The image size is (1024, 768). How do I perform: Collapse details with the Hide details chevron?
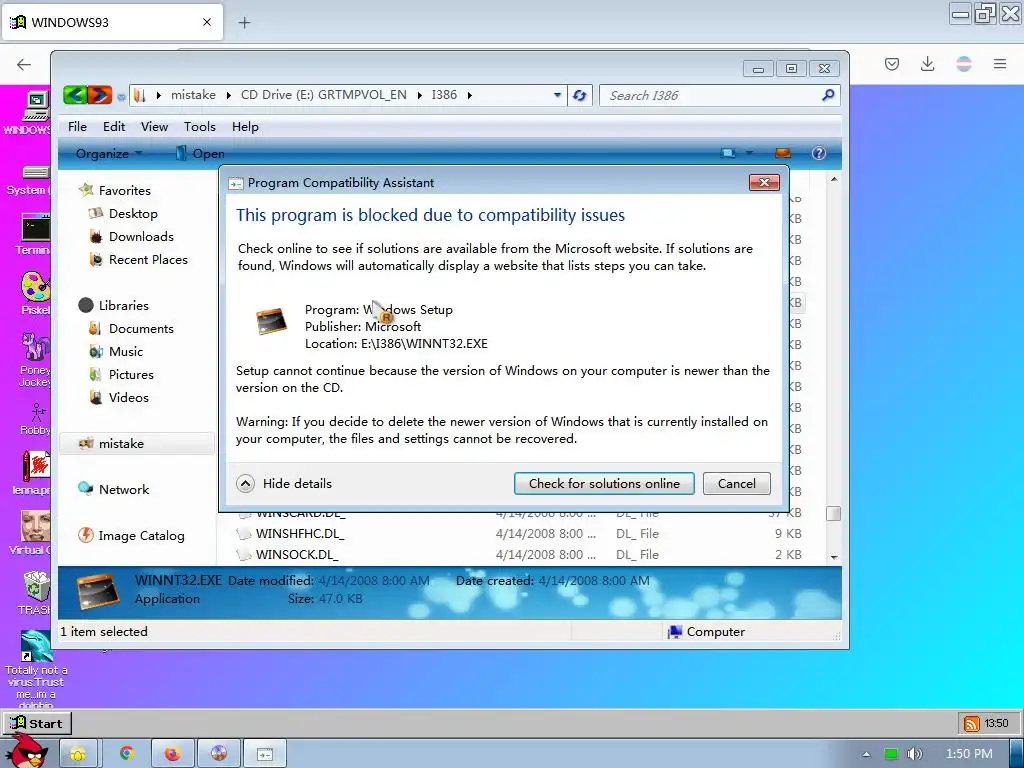[245, 483]
